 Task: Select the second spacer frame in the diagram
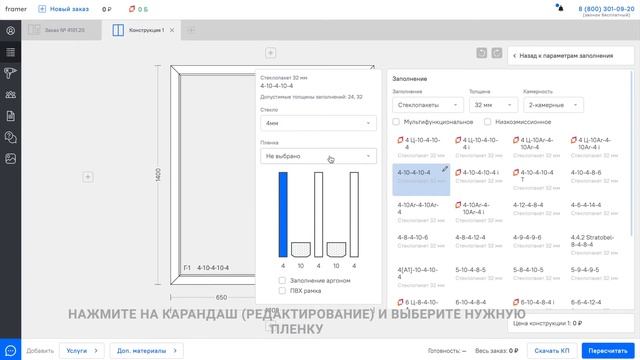336,250
